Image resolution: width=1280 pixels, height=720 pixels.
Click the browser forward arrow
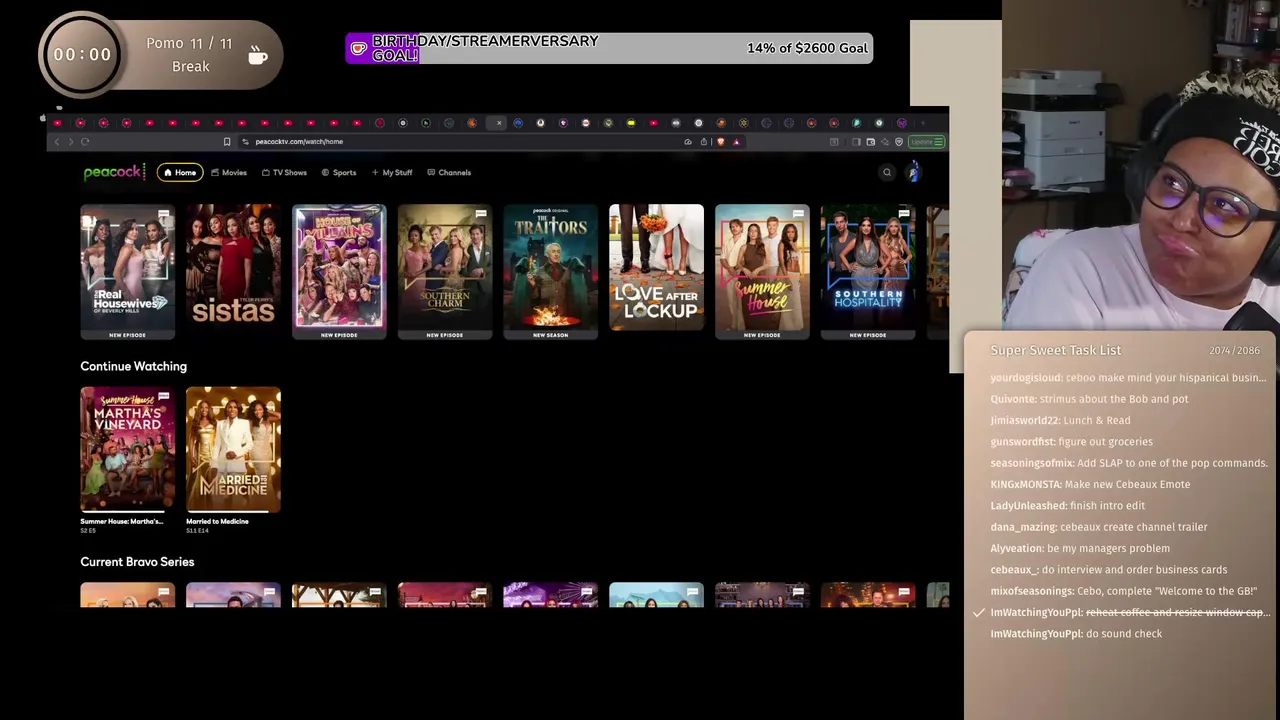pos(70,142)
